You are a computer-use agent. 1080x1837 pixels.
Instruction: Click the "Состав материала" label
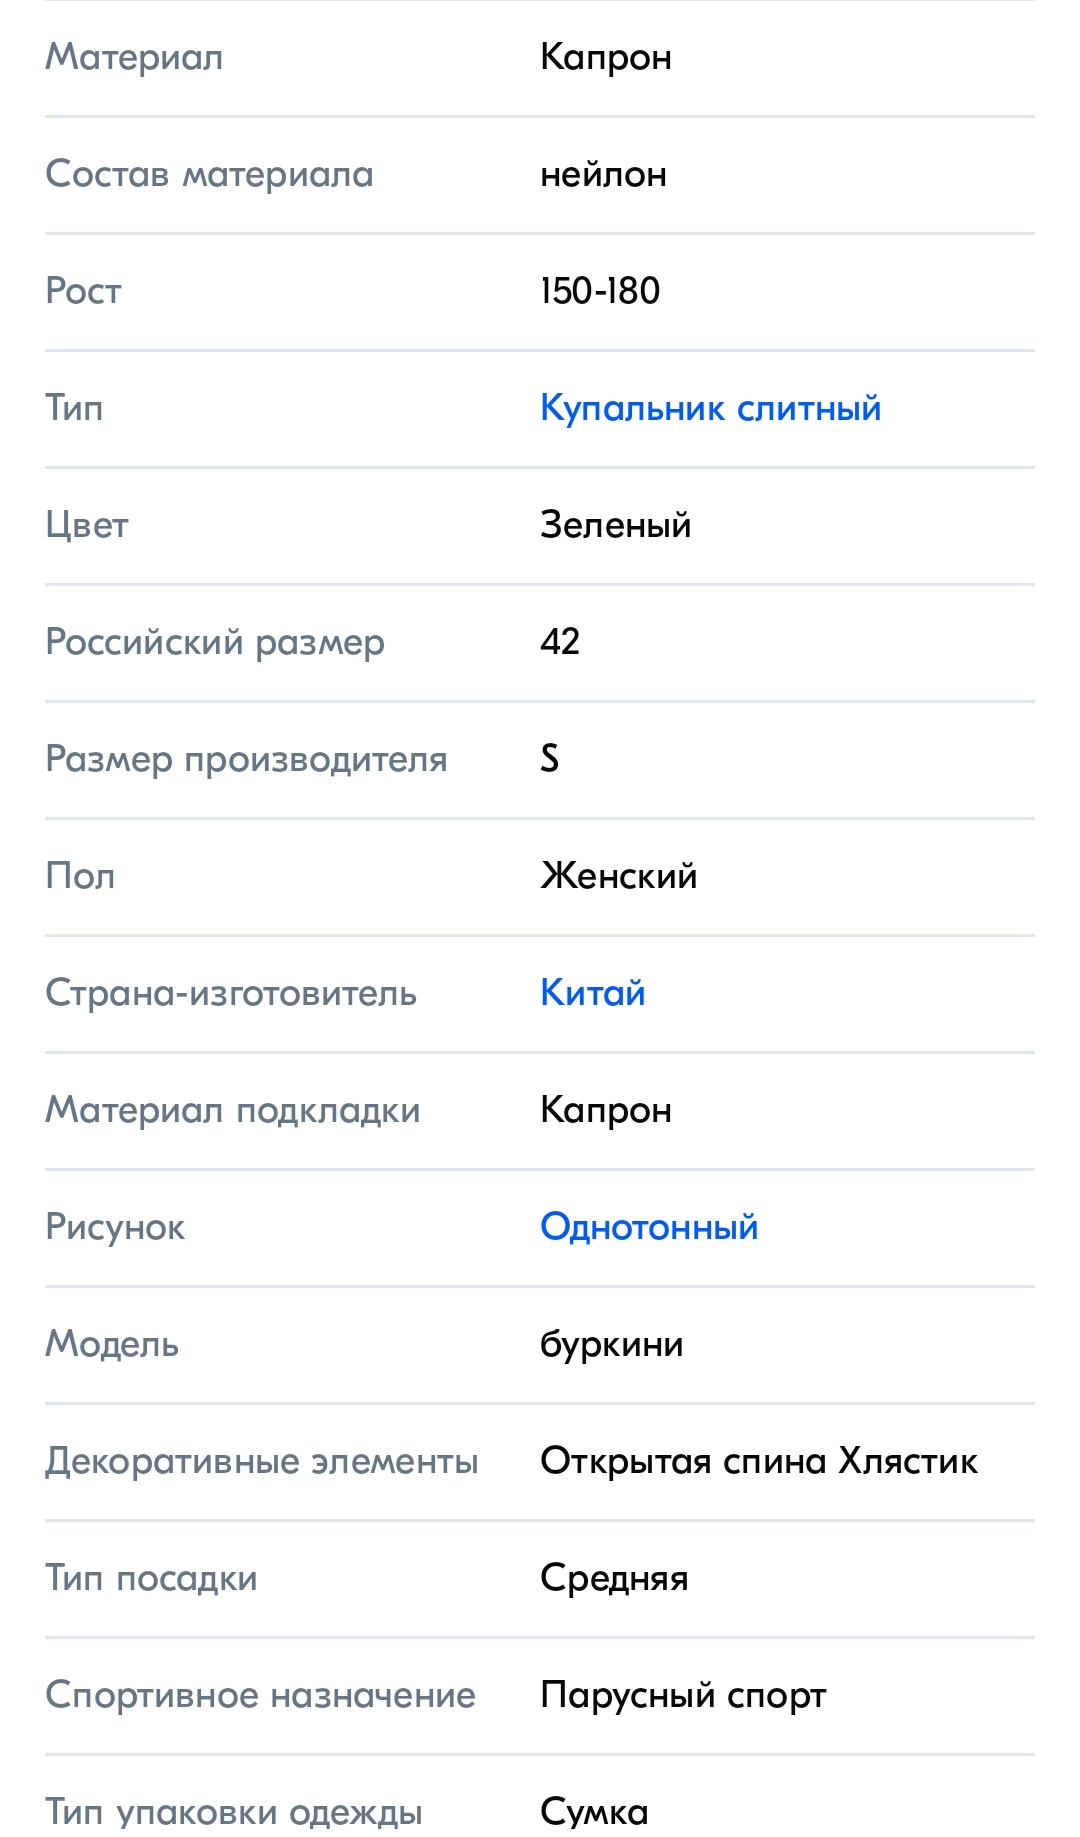click(x=209, y=175)
